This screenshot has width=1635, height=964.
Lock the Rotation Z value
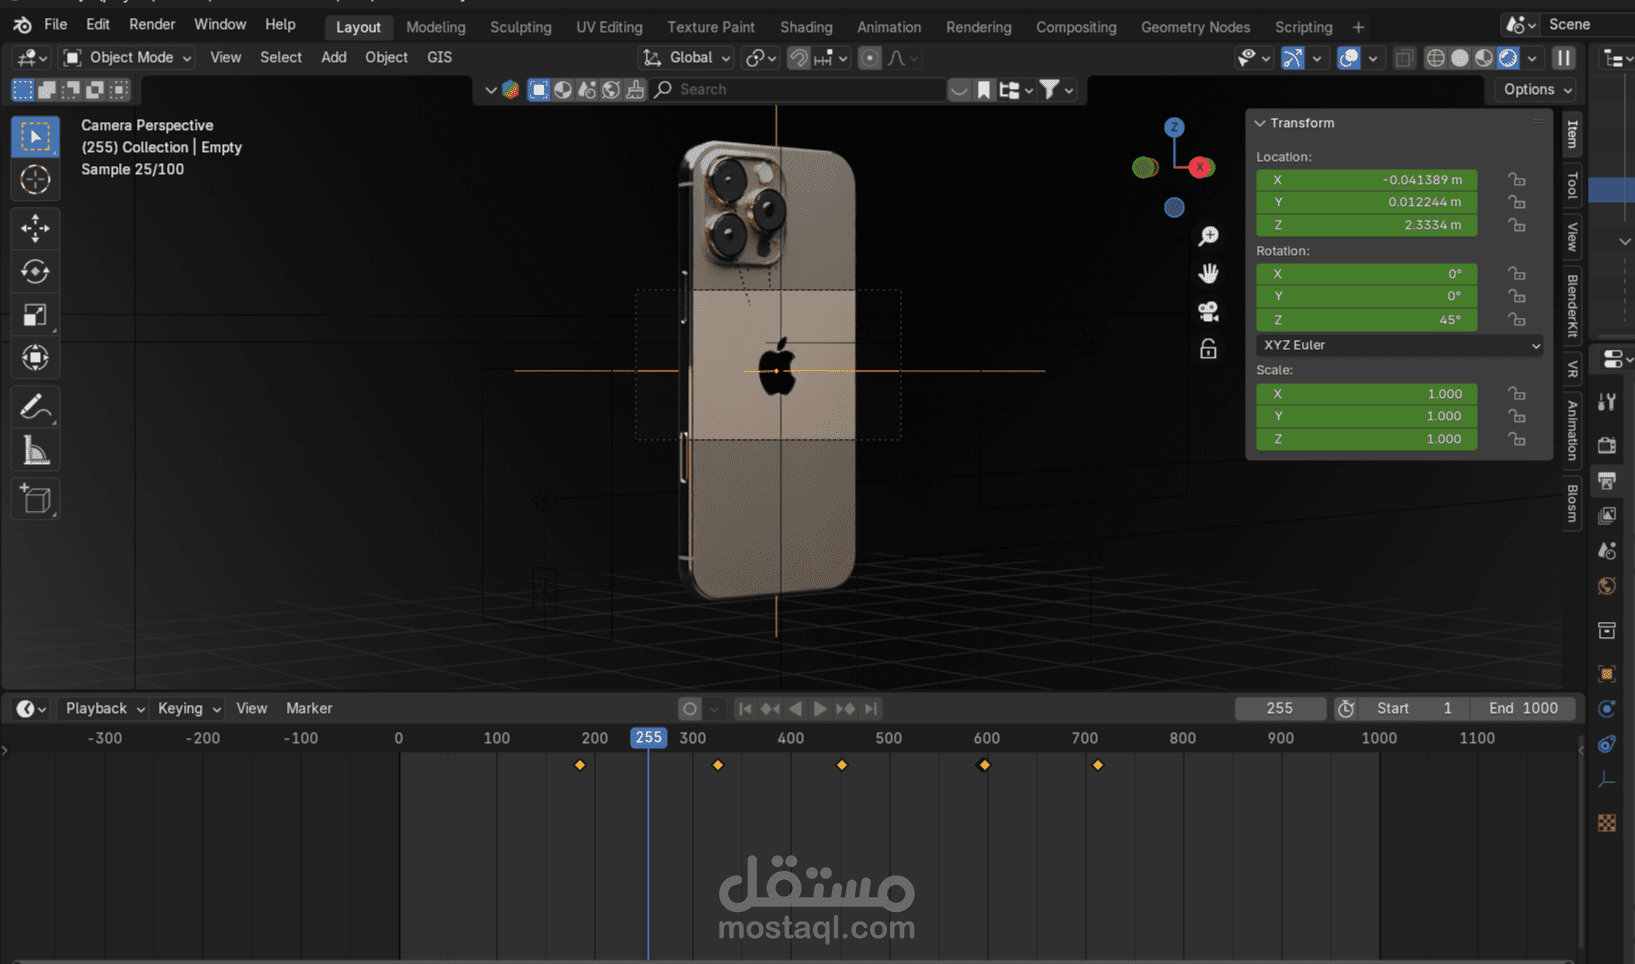click(x=1517, y=320)
